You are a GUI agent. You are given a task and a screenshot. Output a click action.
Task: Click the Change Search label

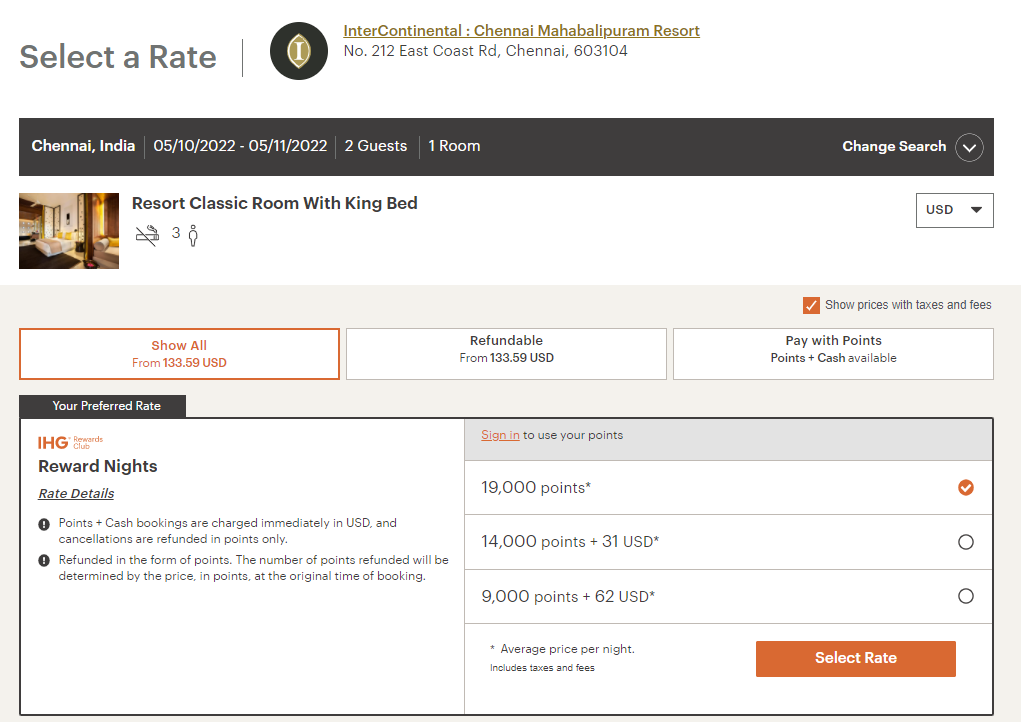click(894, 146)
